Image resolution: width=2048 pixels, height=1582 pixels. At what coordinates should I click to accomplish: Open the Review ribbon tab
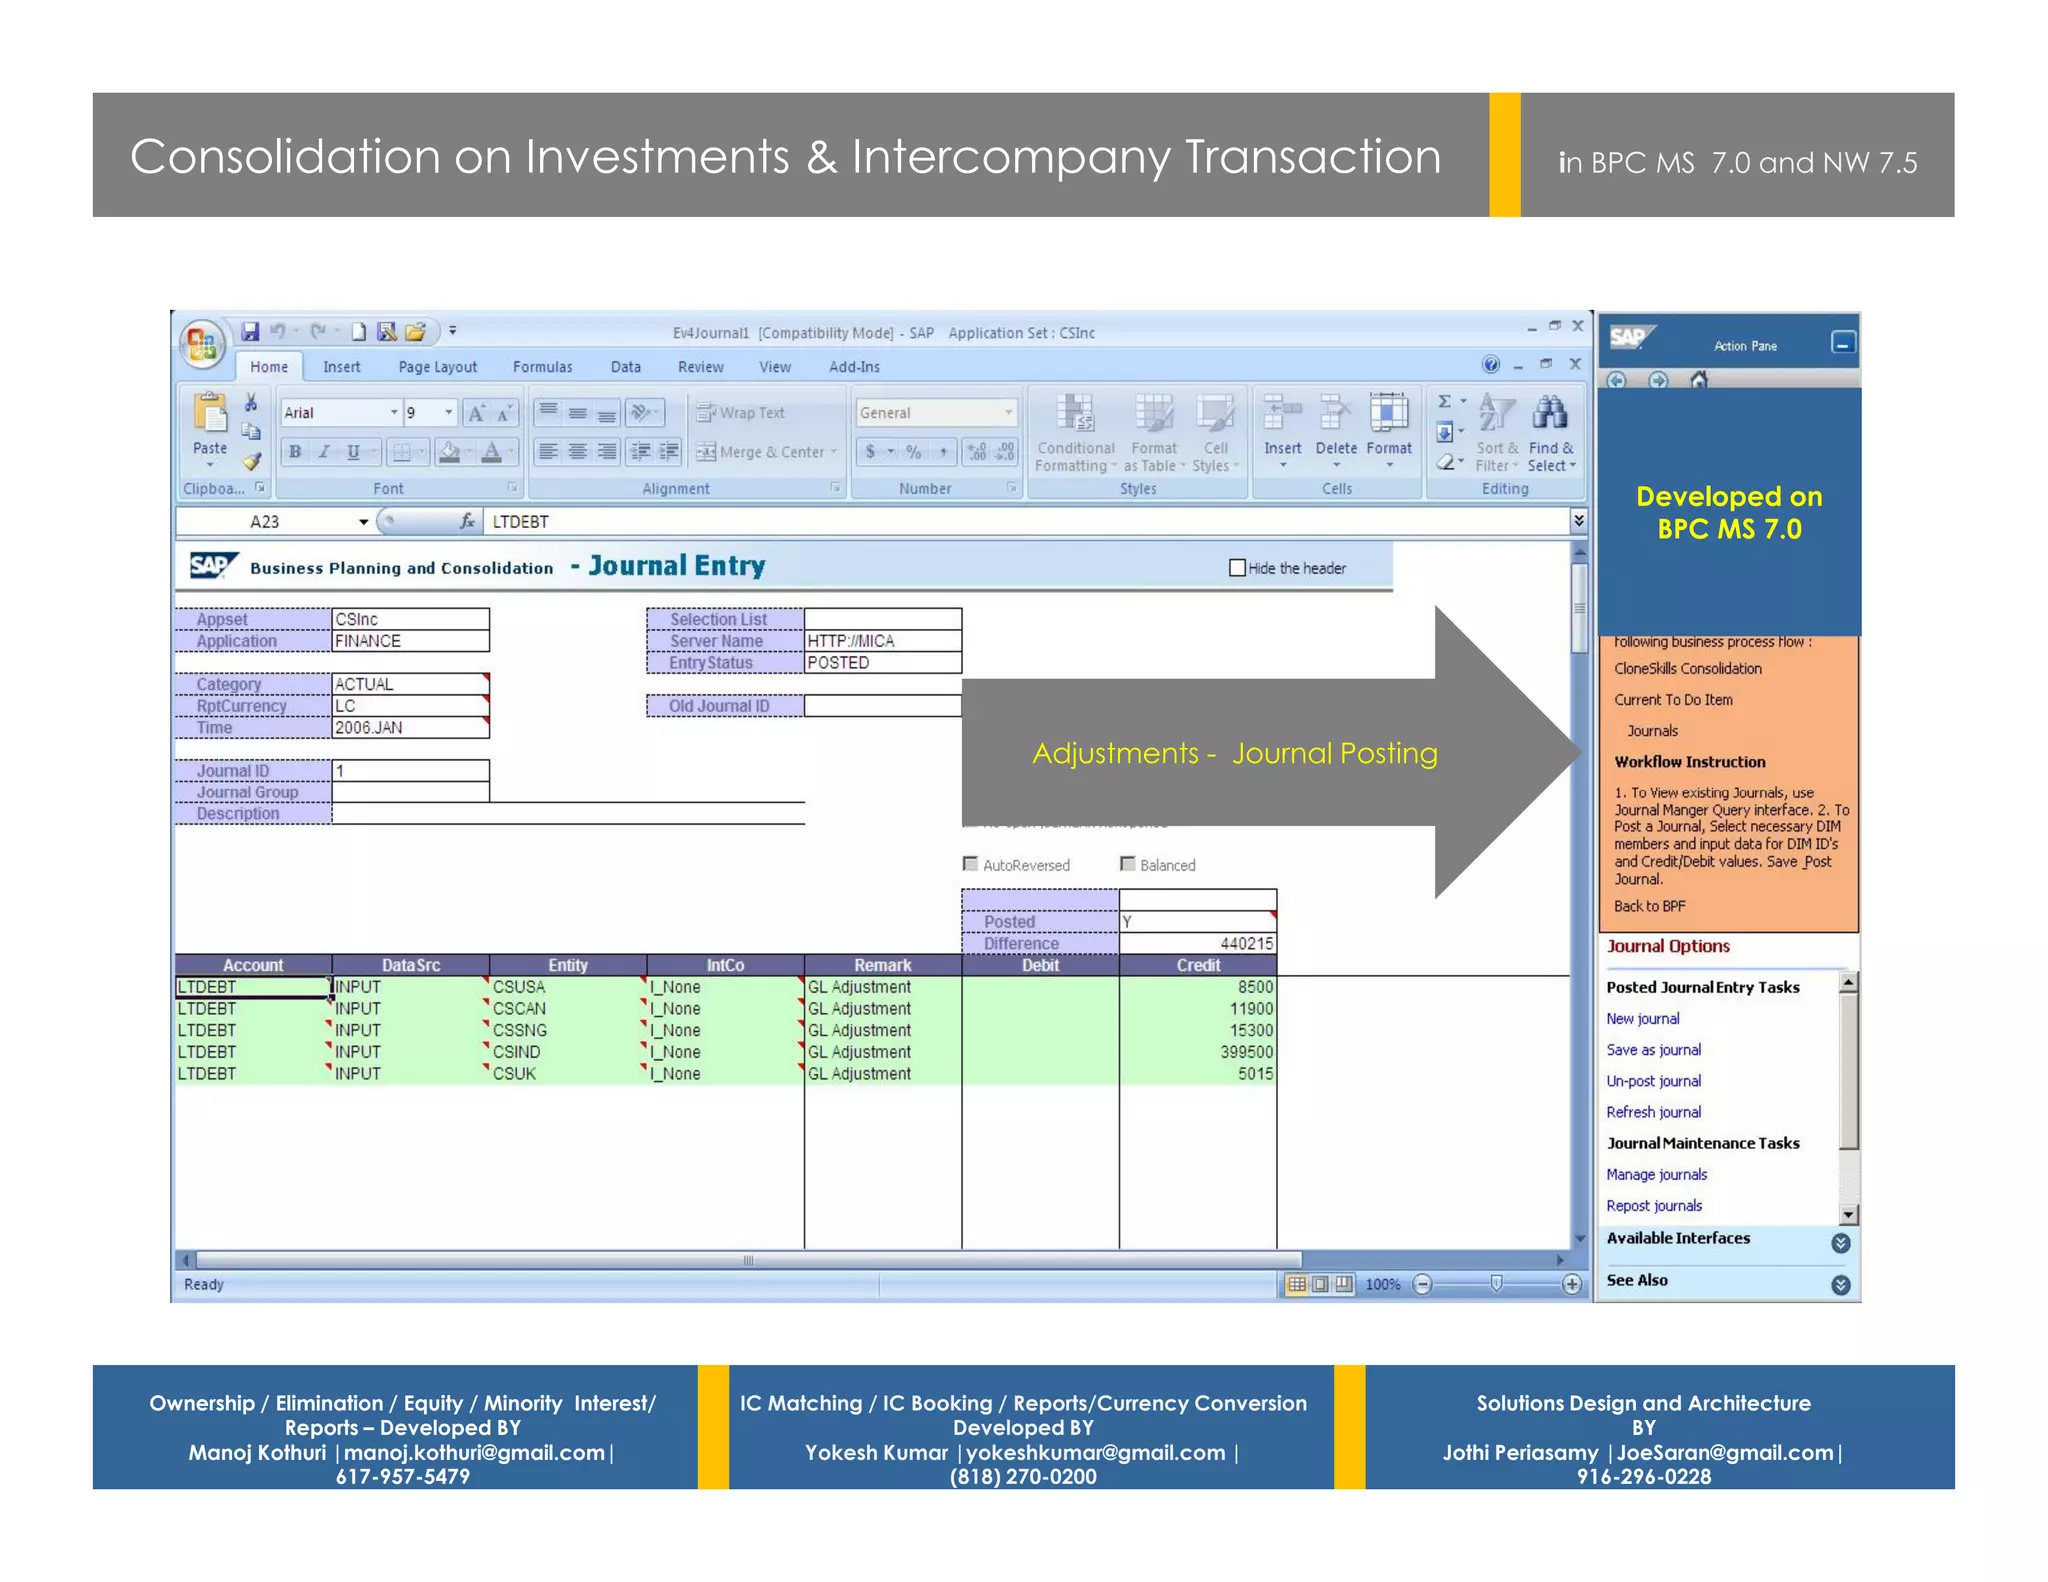pyautogui.click(x=700, y=367)
